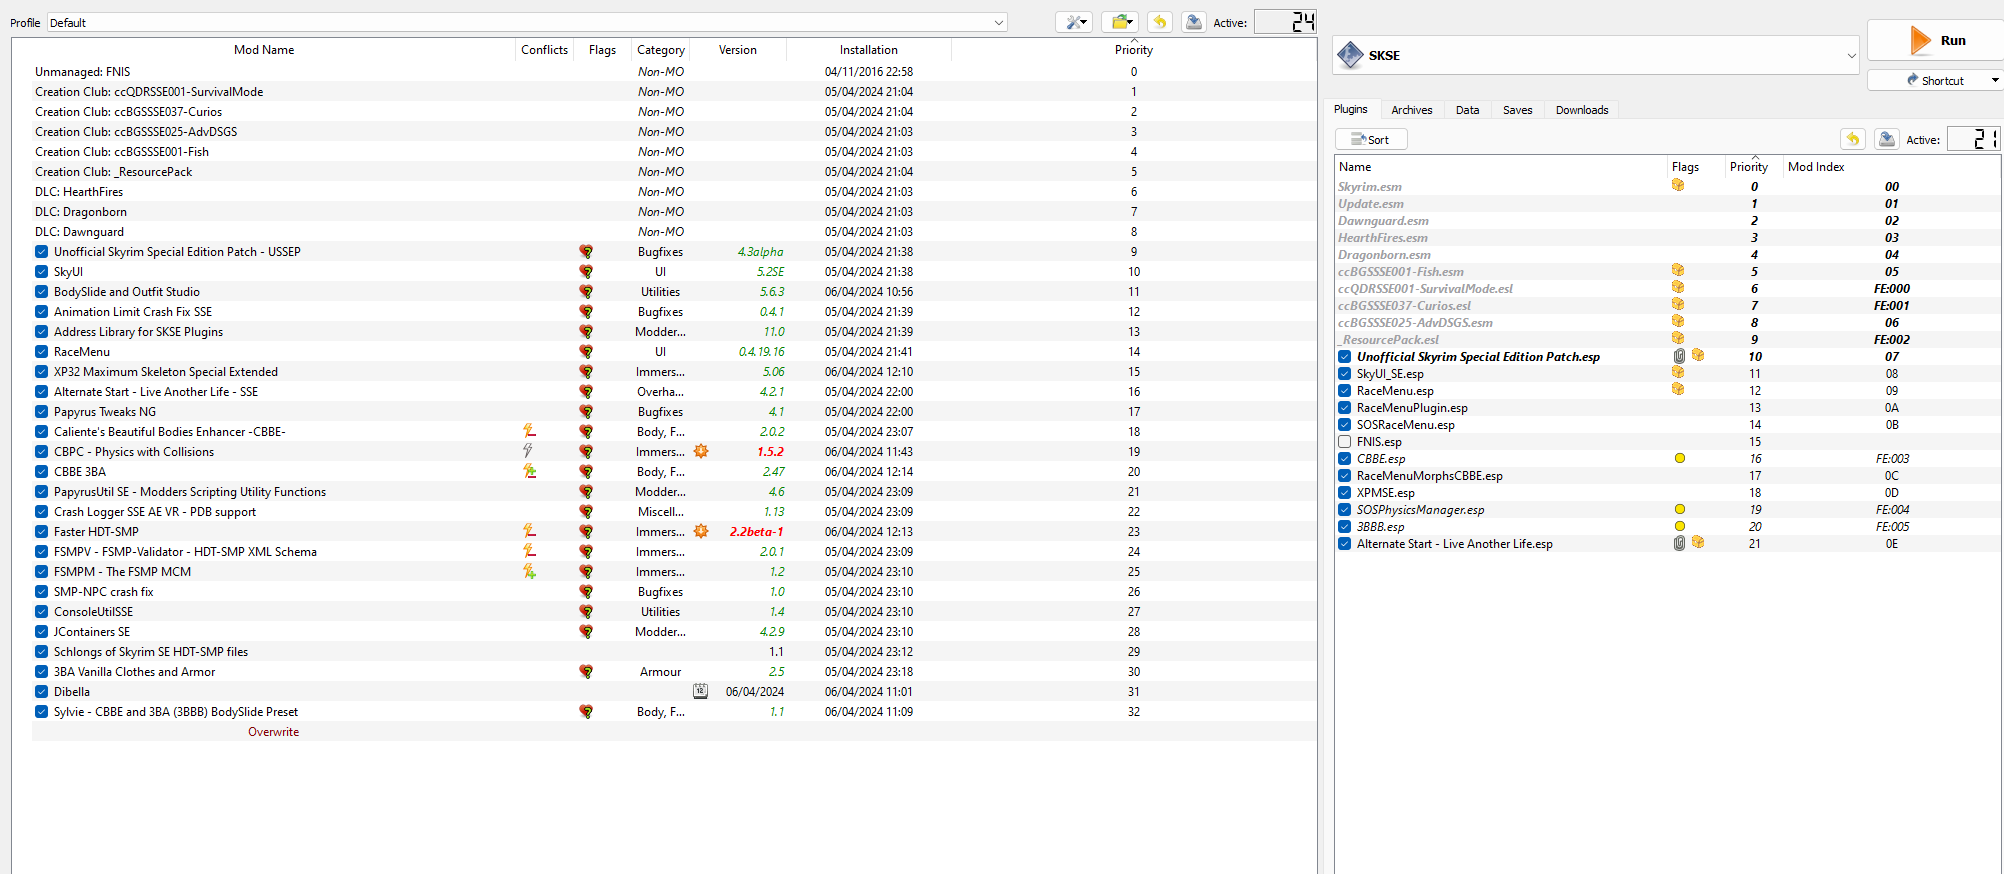Sort plugins by Mod Index header
This screenshot has height=874, width=2004.
coord(1816,167)
